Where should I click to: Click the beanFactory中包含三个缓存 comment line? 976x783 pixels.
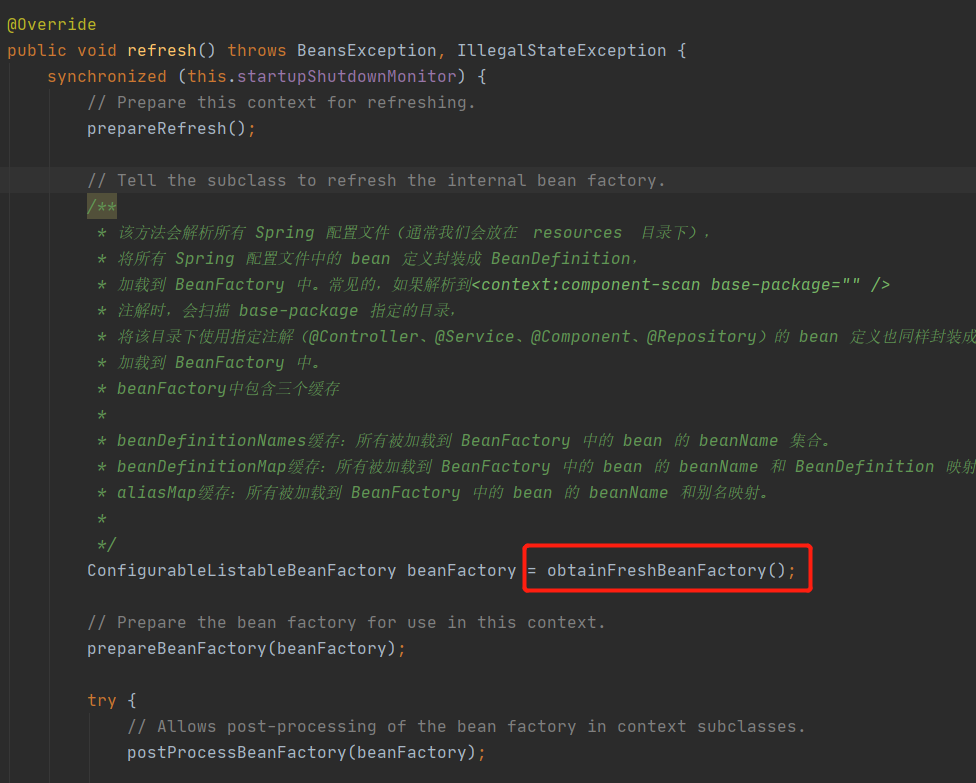tap(228, 389)
